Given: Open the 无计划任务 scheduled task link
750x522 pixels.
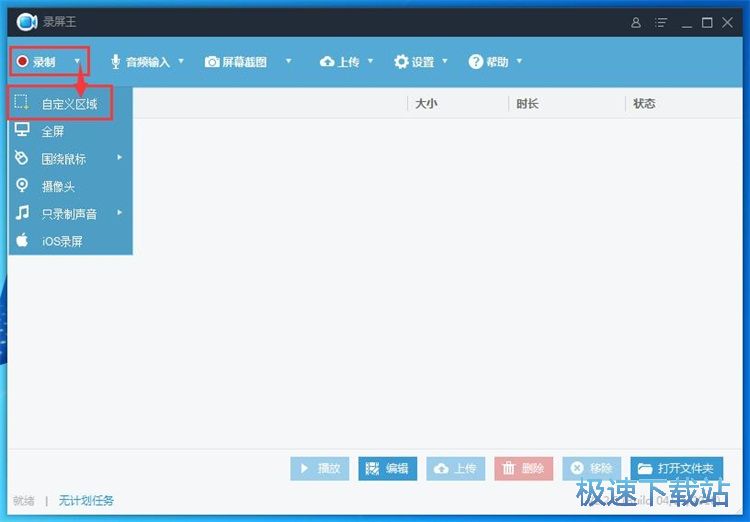Looking at the screenshot, I should click(x=86, y=500).
